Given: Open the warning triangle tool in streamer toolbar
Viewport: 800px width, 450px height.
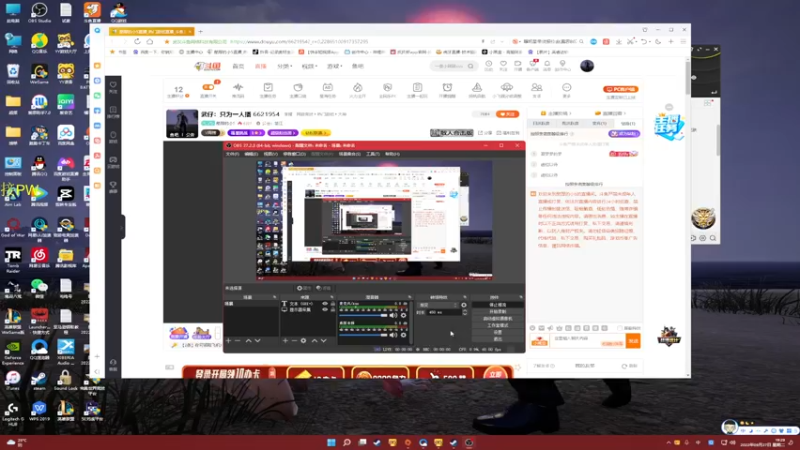Looking at the screenshot, I should click(477, 89).
